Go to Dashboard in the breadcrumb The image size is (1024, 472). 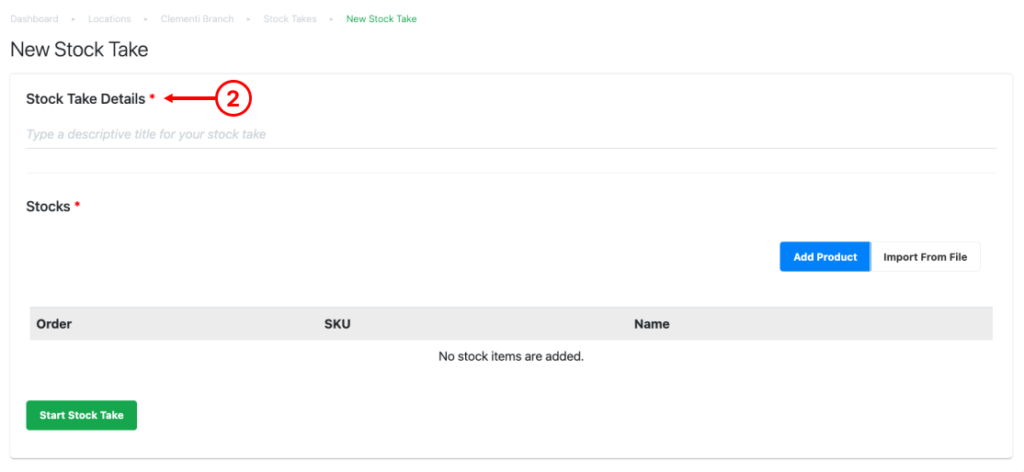(x=34, y=19)
